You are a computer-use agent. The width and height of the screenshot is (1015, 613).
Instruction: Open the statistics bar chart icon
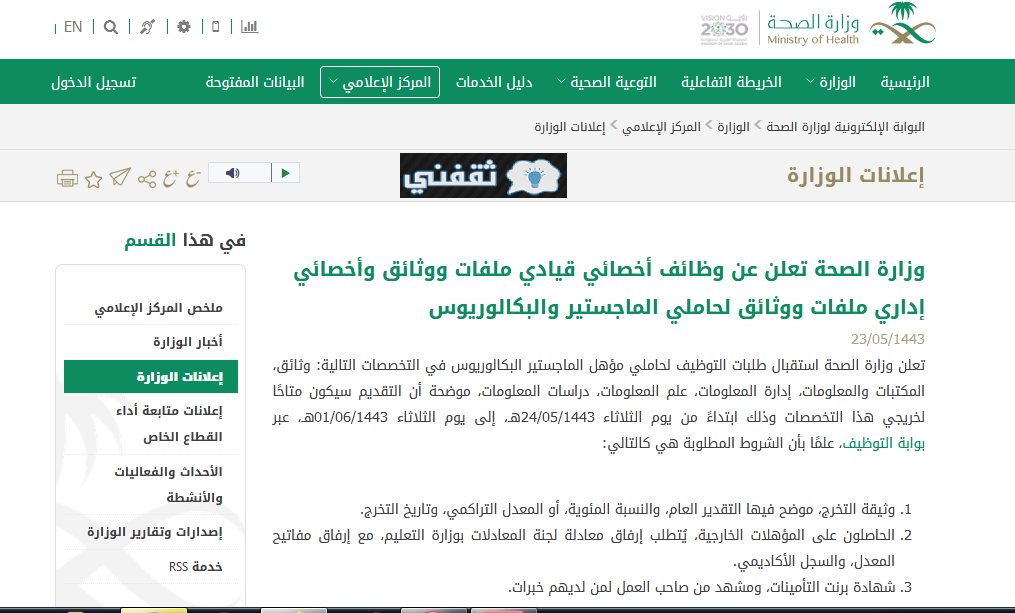coord(249,27)
